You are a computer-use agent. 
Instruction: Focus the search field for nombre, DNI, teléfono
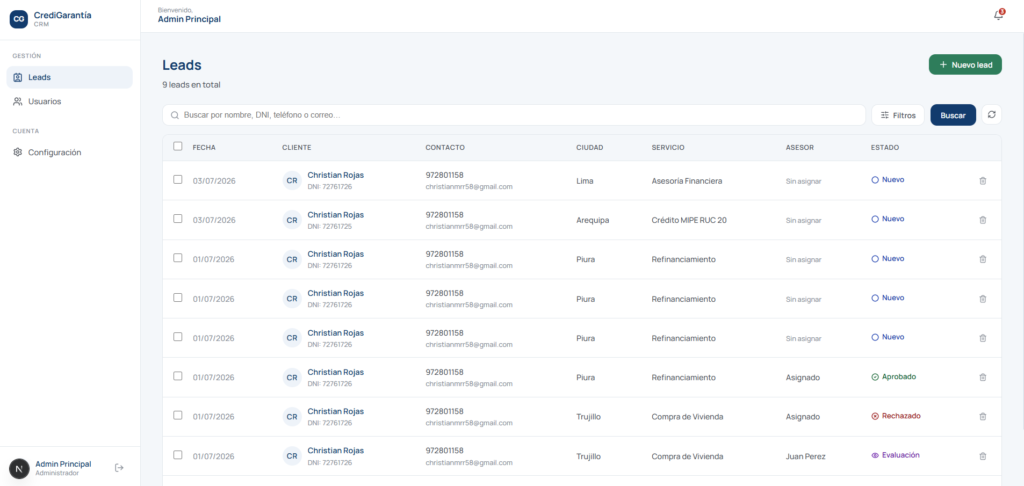coord(514,115)
